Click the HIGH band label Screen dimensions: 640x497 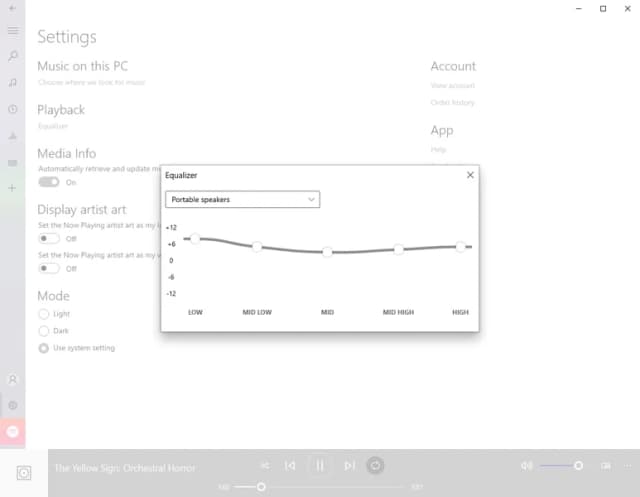point(460,312)
